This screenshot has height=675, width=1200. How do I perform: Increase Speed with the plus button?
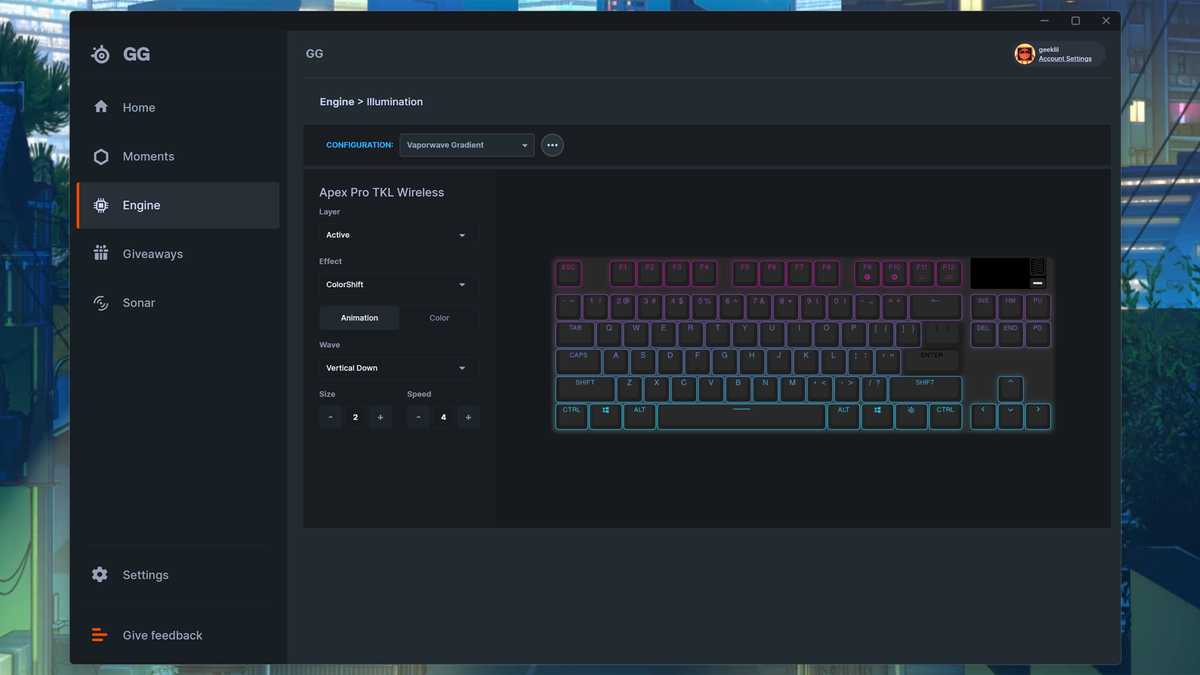pos(468,417)
